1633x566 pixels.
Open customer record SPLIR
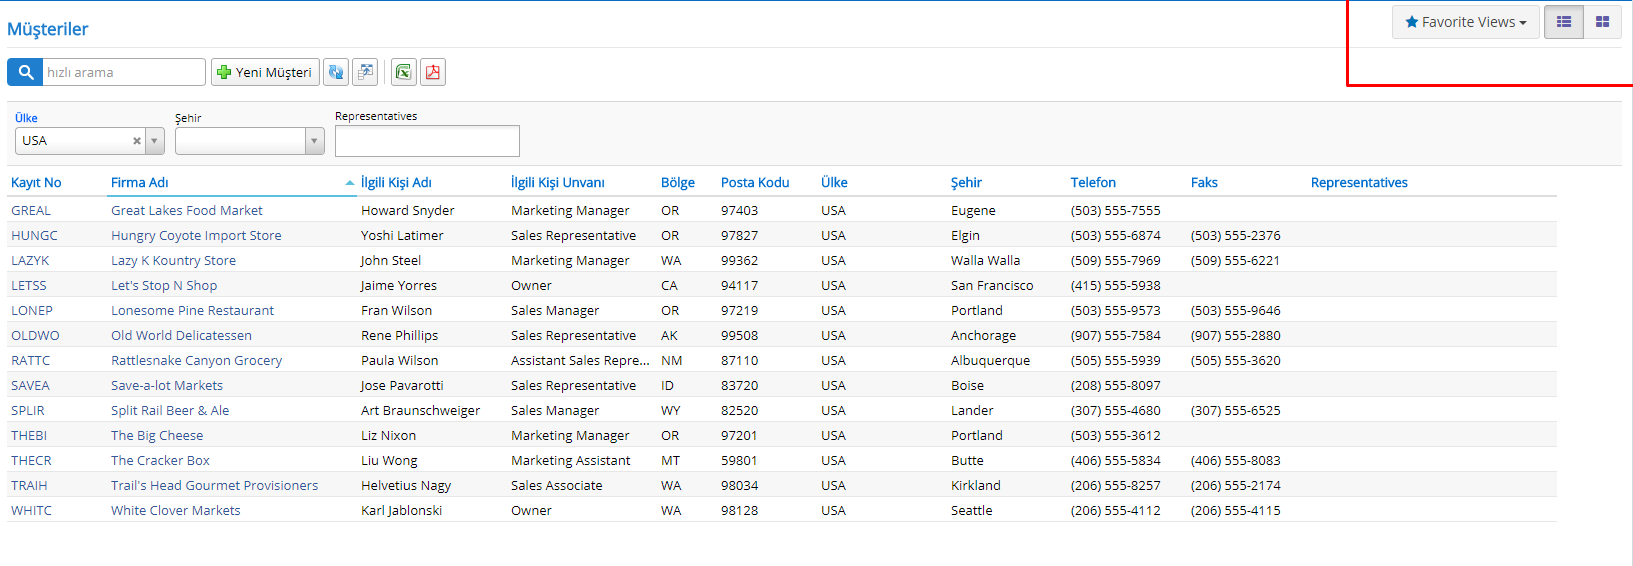click(28, 410)
